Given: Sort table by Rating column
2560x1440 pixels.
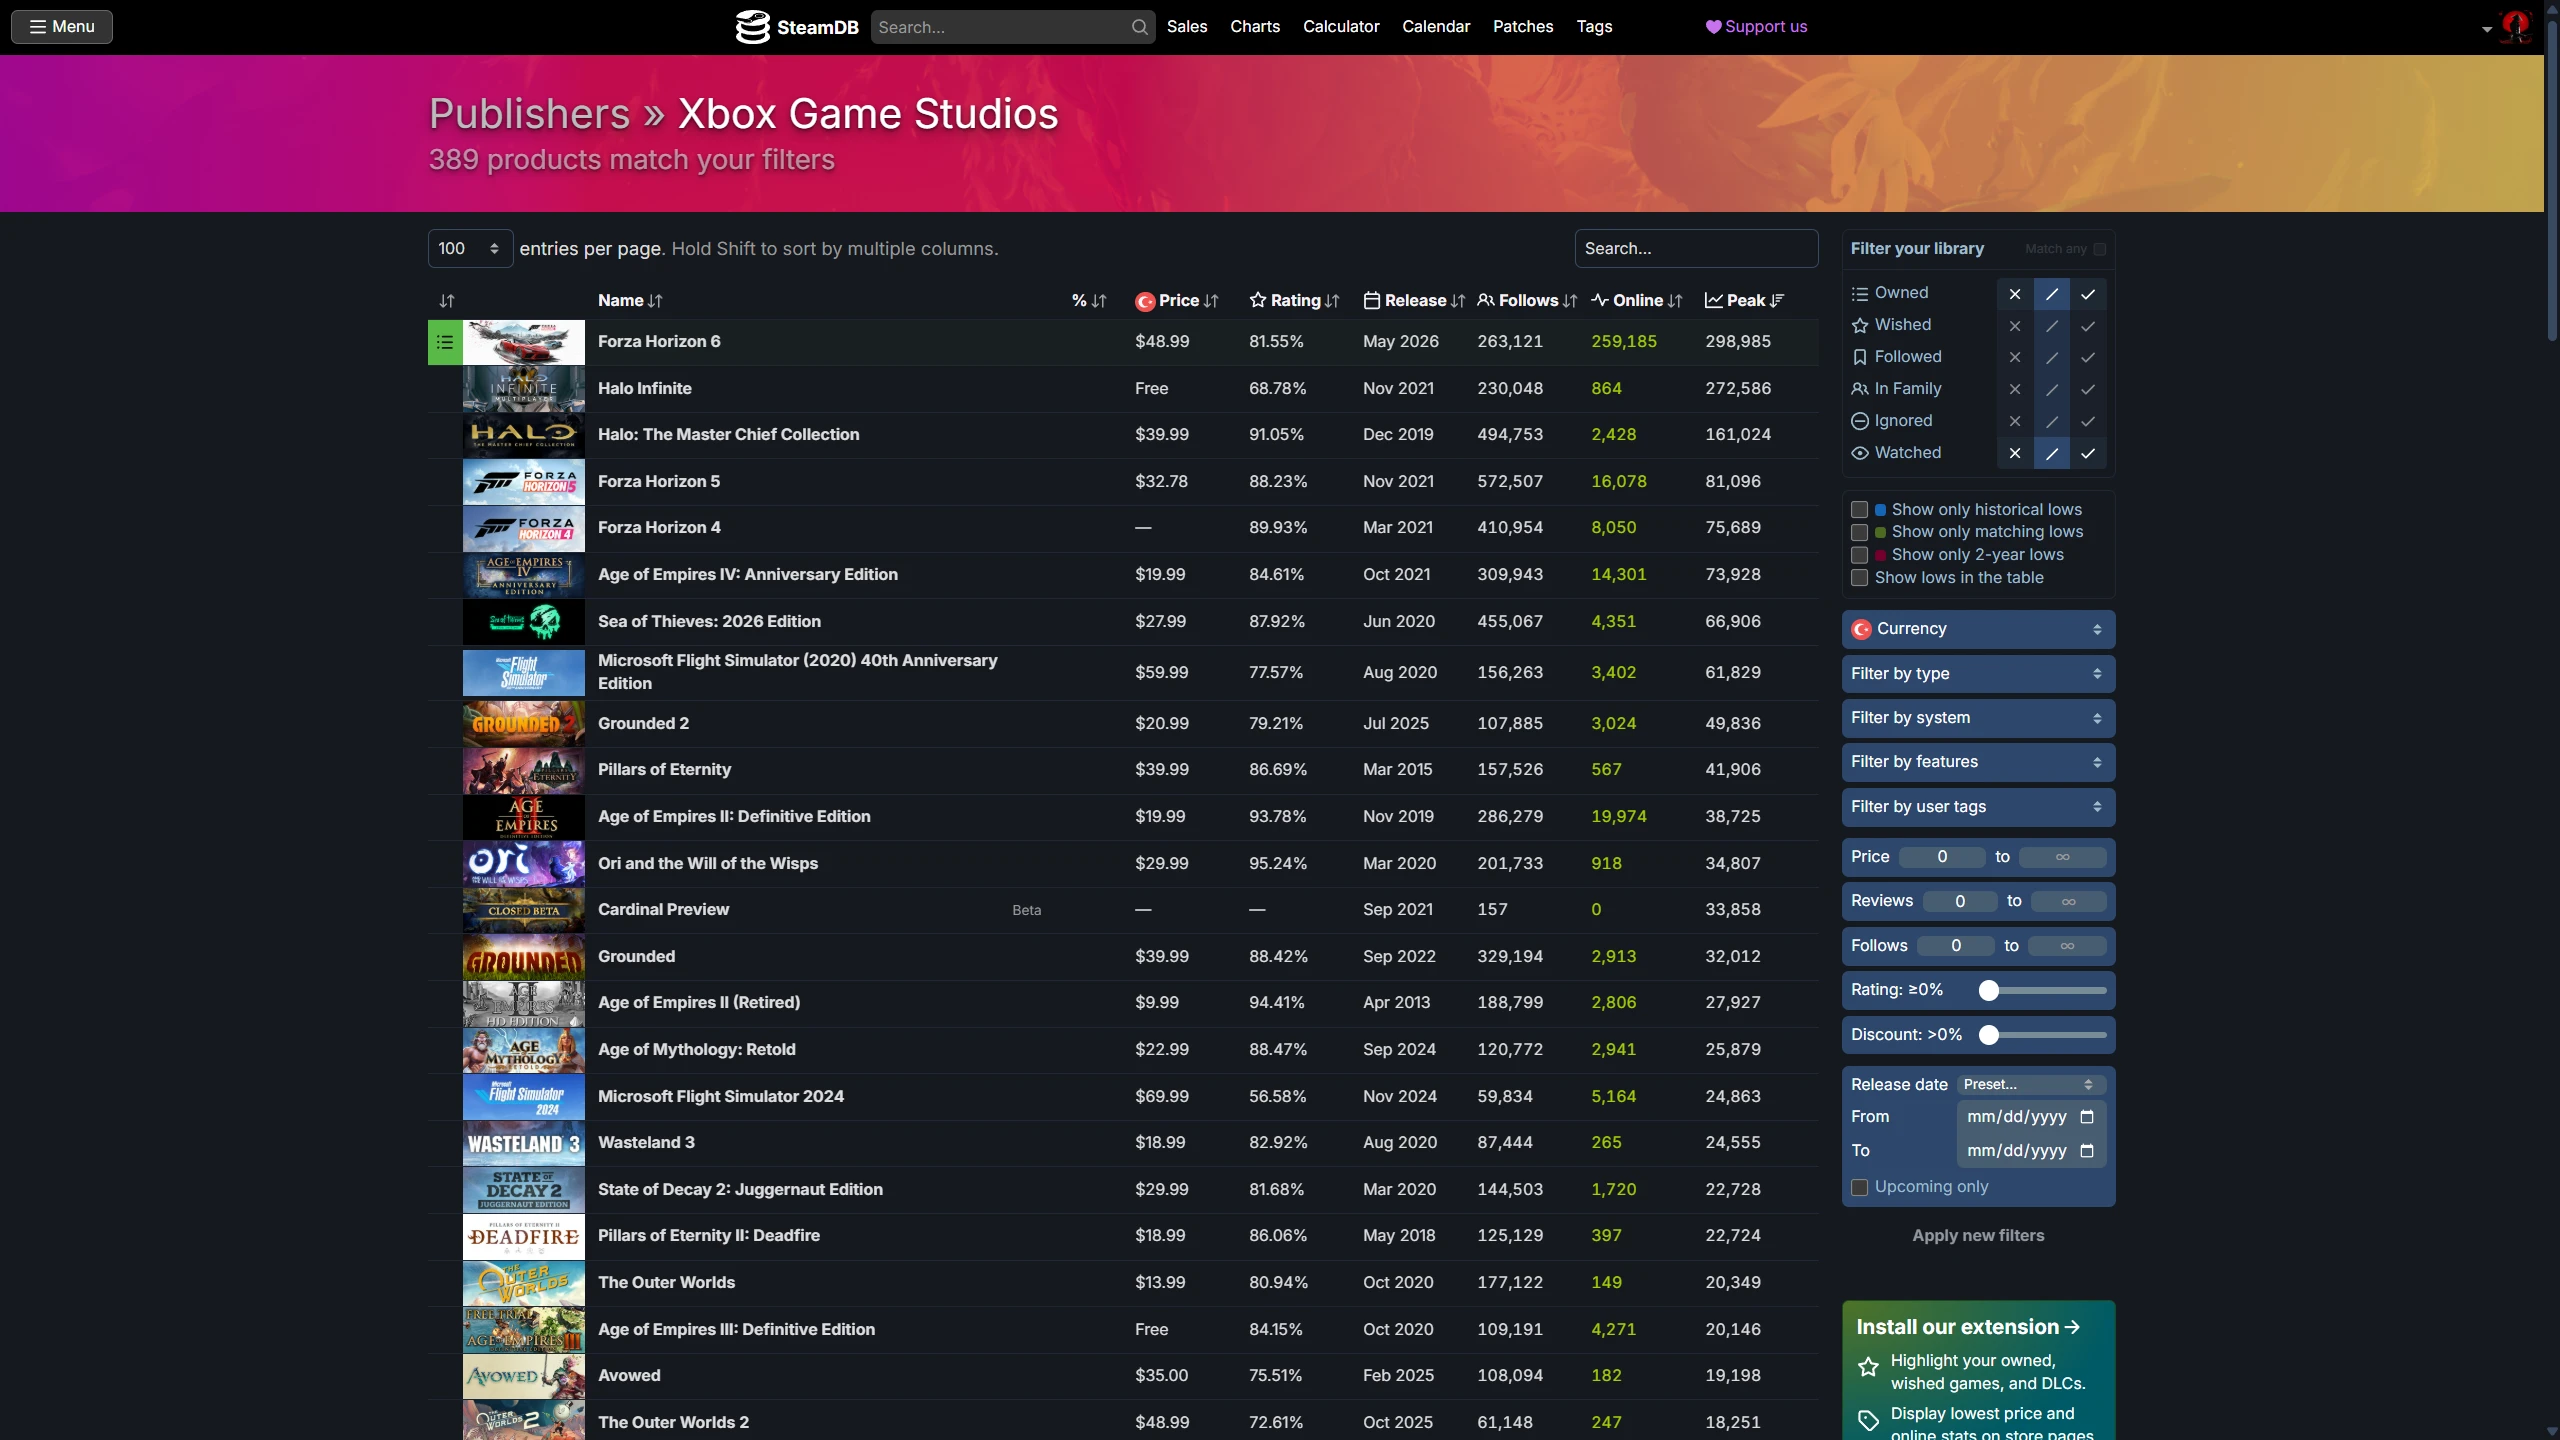Looking at the screenshot, I should pyautogui.click(x=1294, y=301).
